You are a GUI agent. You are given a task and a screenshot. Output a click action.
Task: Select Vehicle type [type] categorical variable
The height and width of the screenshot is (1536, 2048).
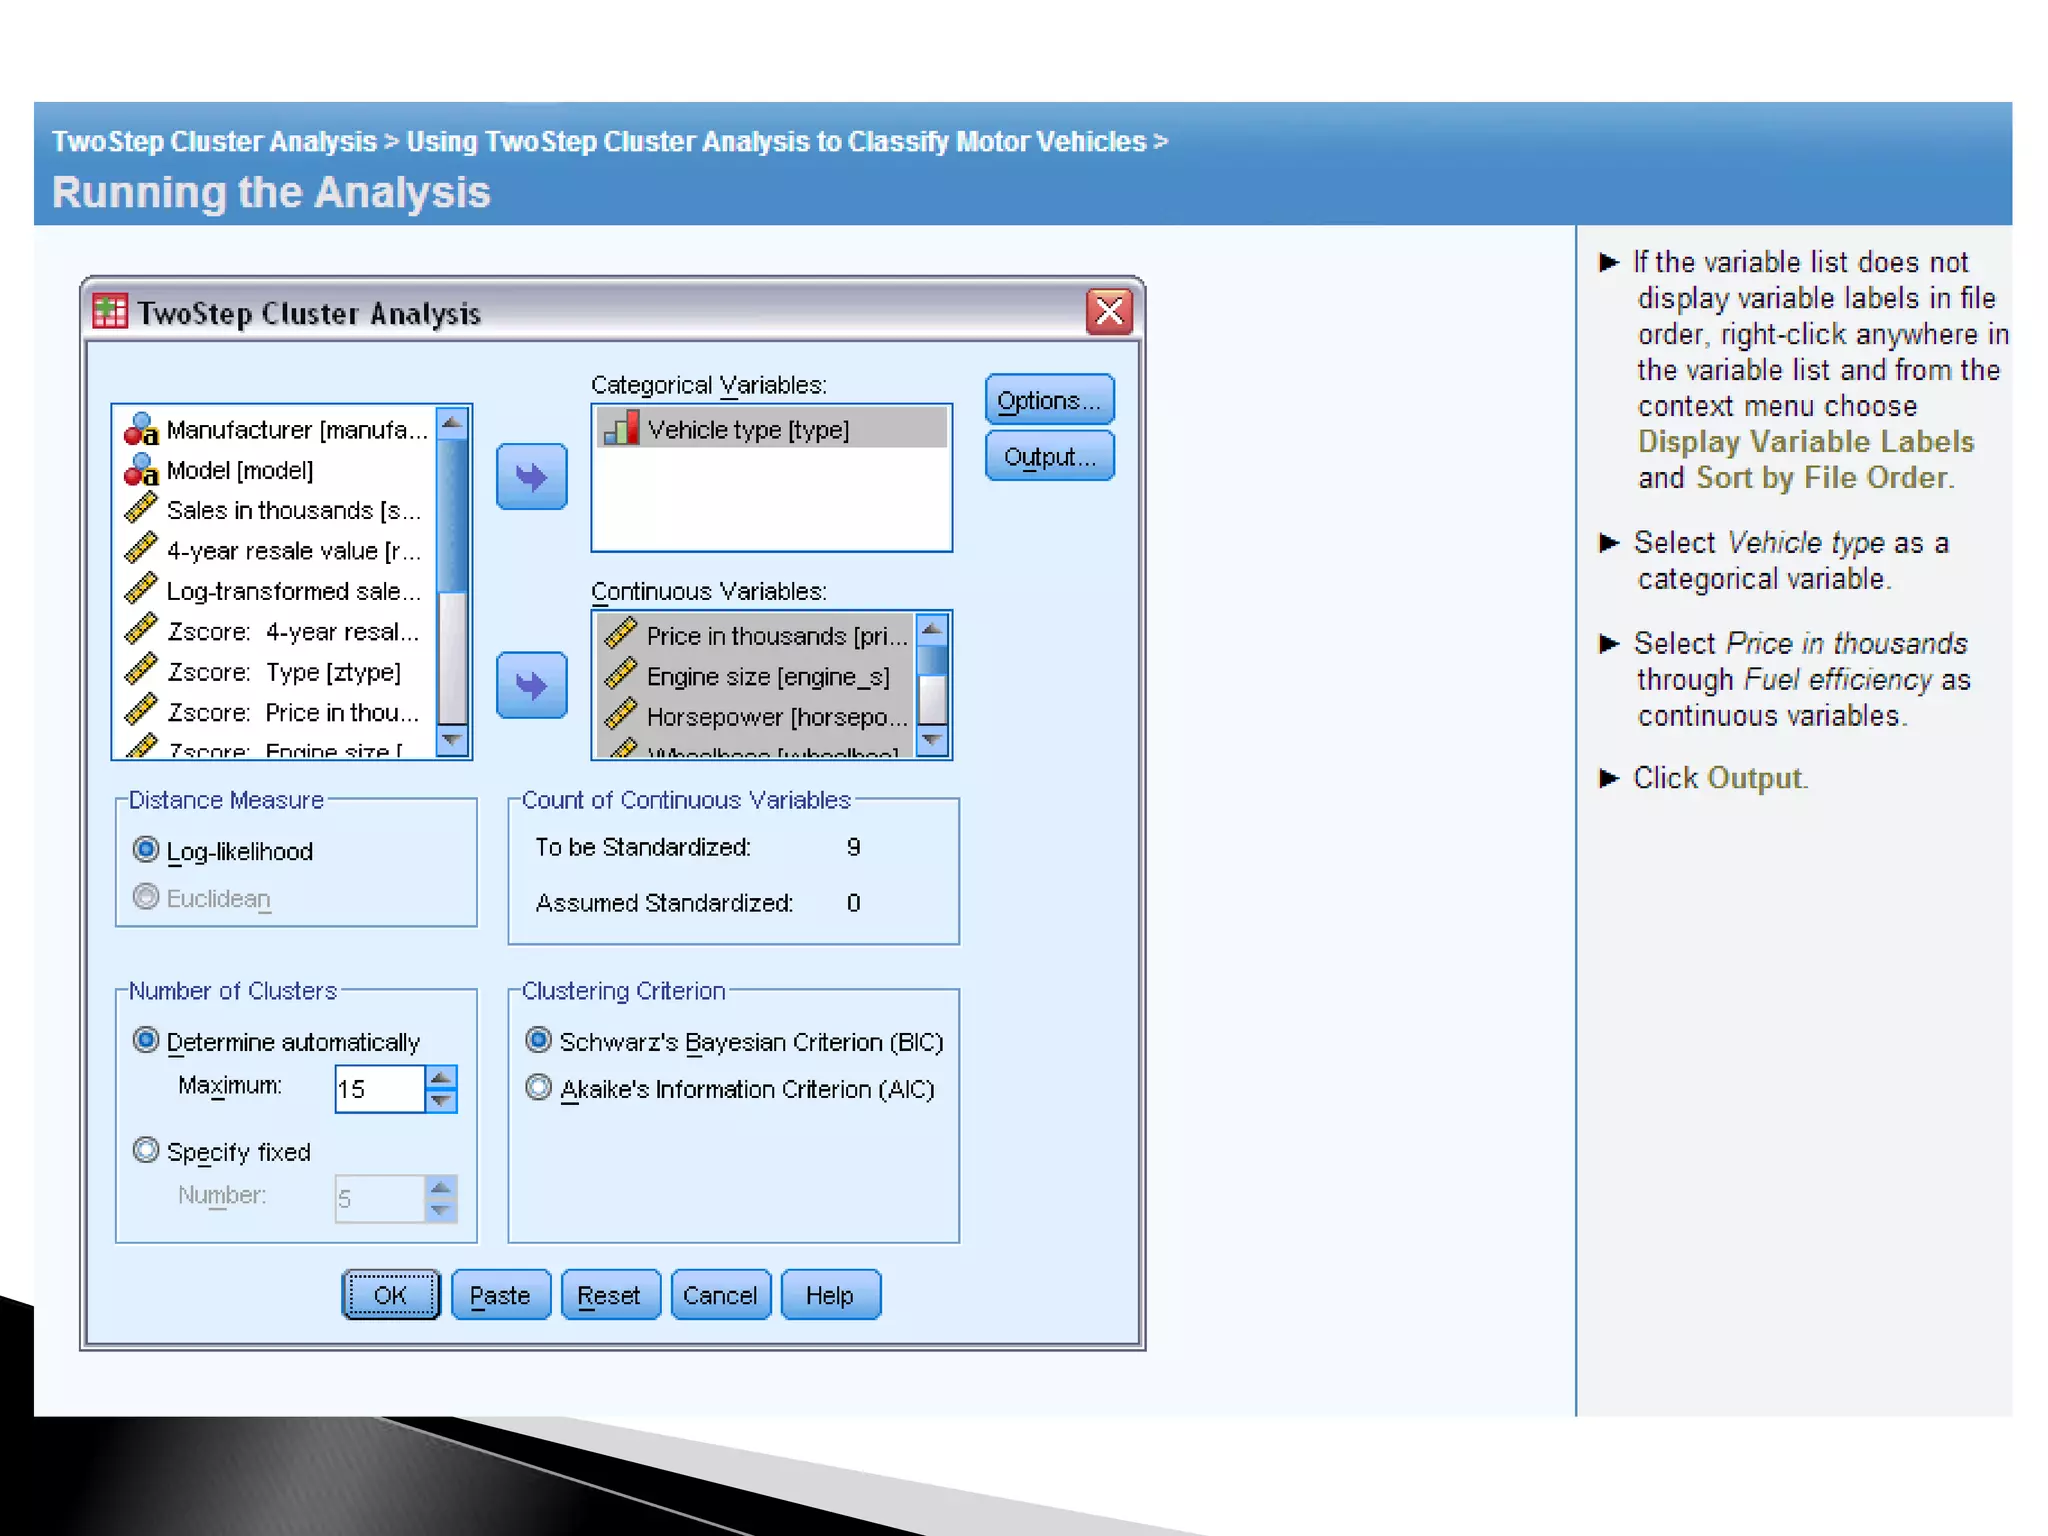[772, 429]
